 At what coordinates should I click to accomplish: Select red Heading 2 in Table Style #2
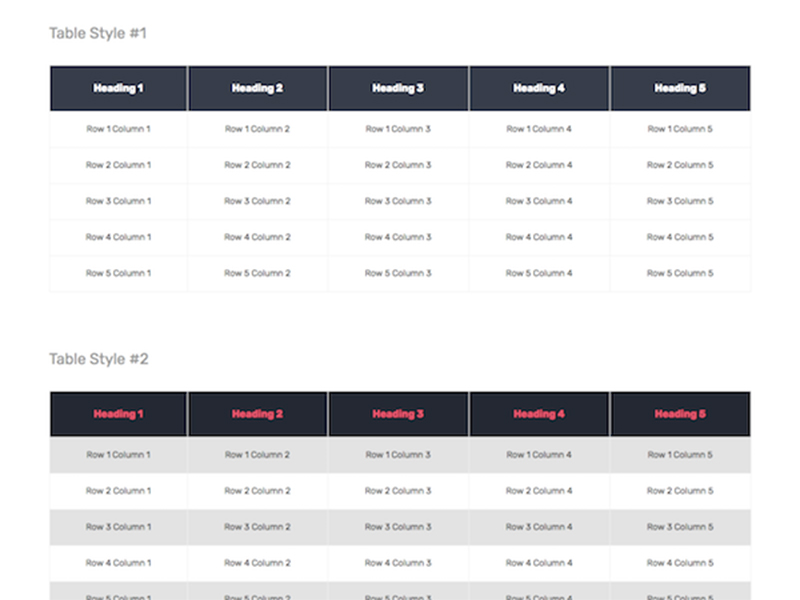point(257,414)
